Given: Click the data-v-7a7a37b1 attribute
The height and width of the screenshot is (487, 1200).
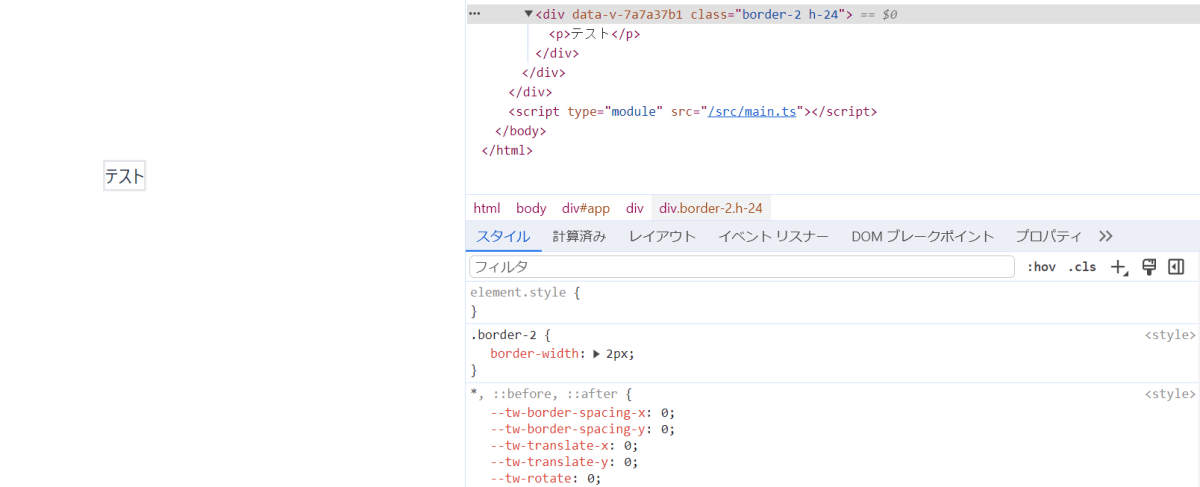Looking at the screenshot, I should [627, 14].
